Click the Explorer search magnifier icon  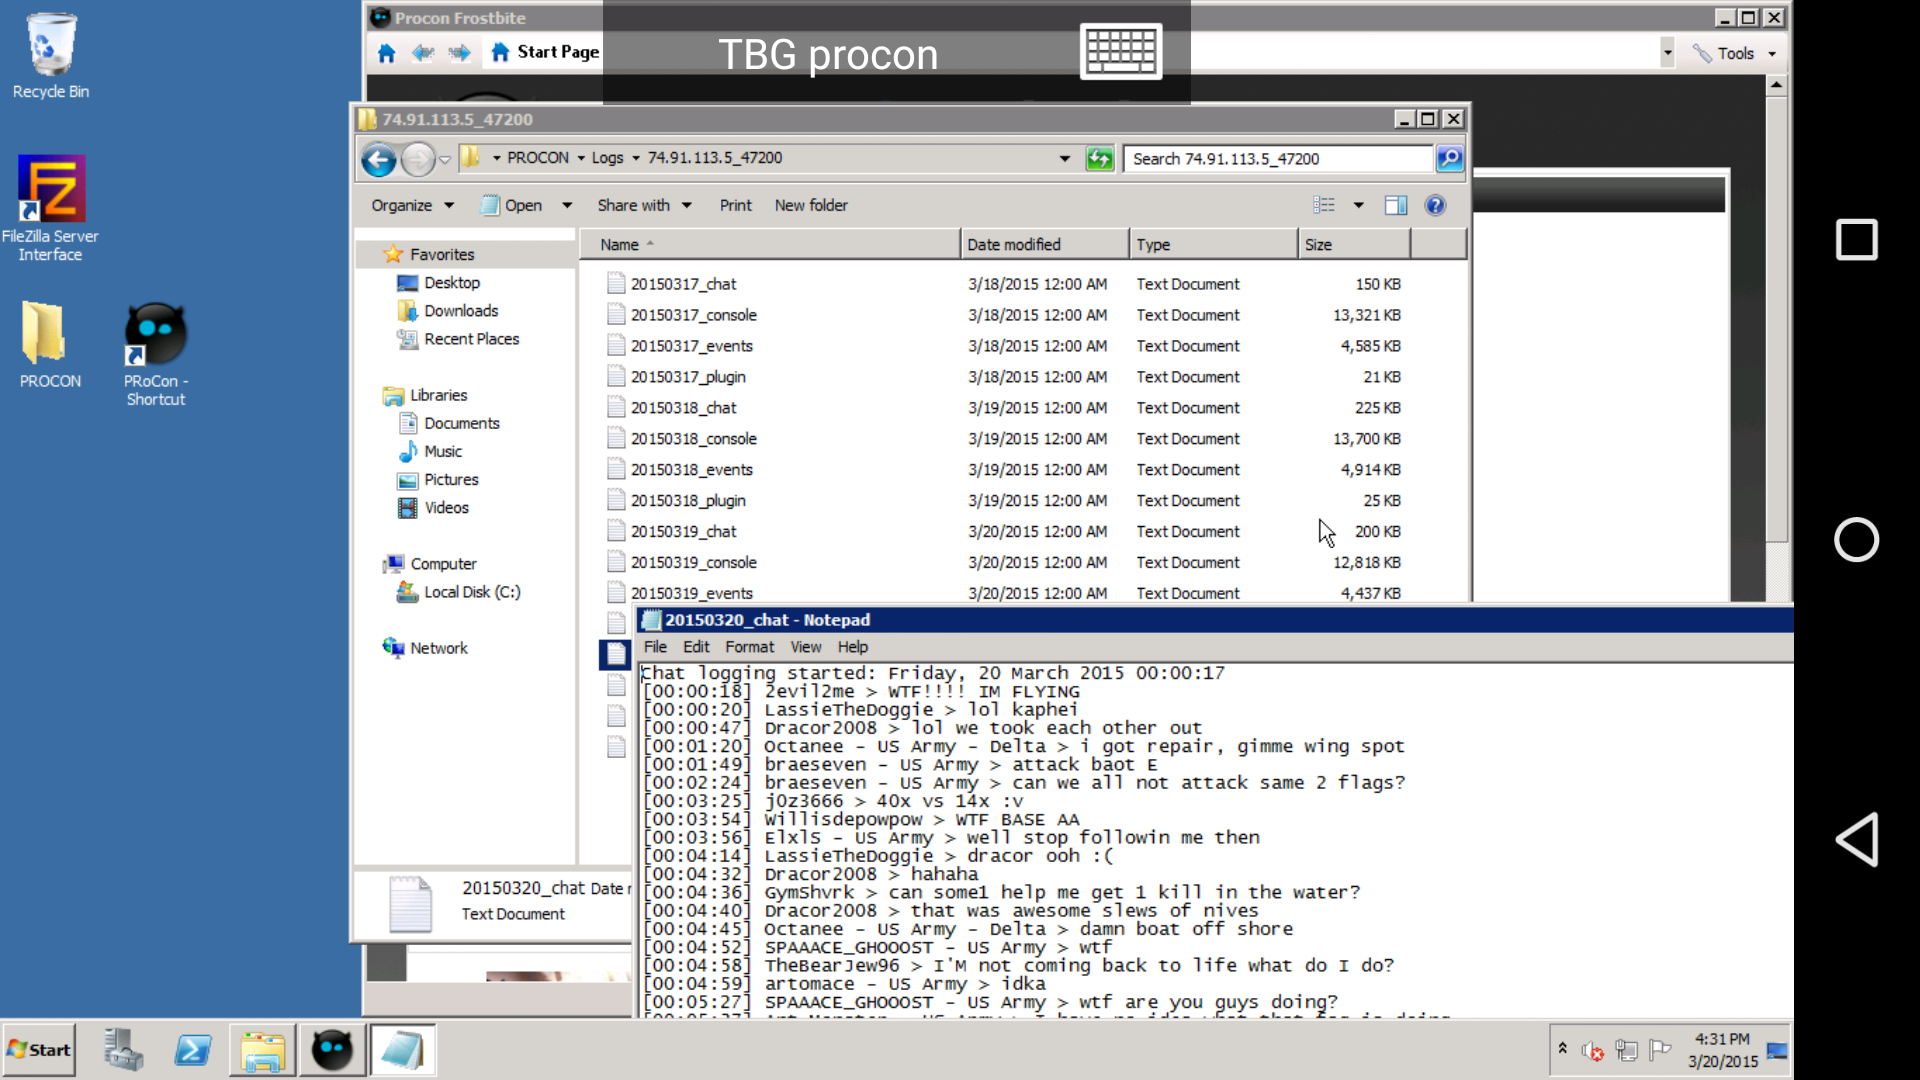point(1449,158)
